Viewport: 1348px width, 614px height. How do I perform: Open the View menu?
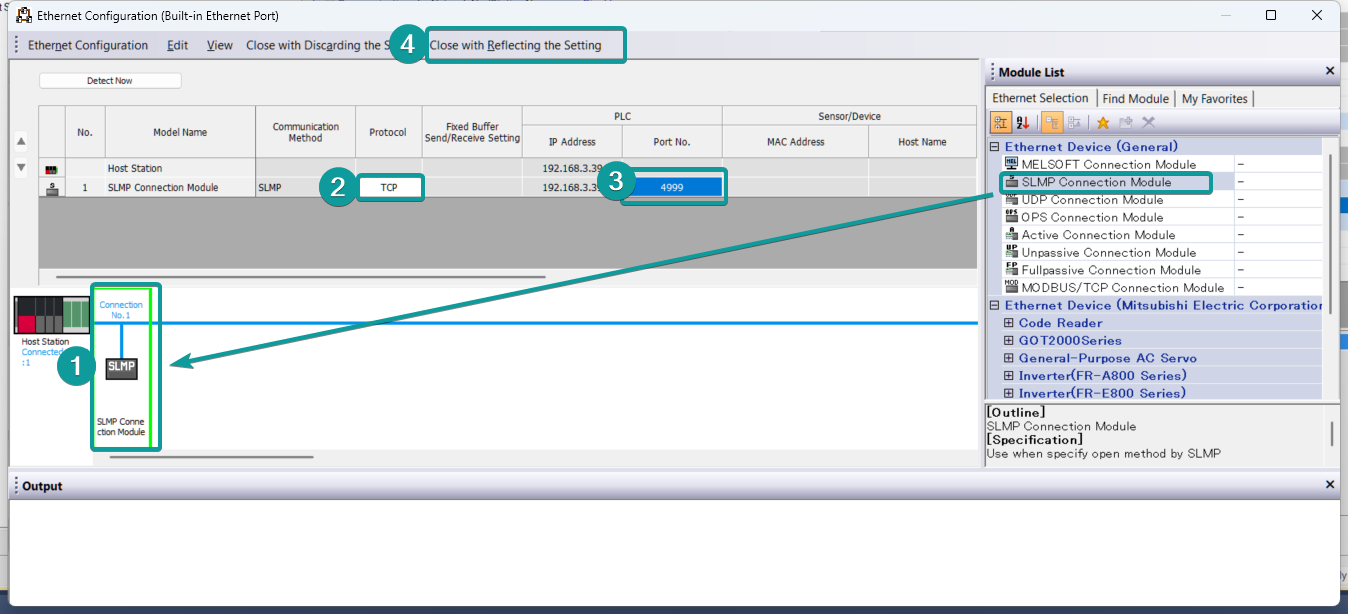coord(220,45)
